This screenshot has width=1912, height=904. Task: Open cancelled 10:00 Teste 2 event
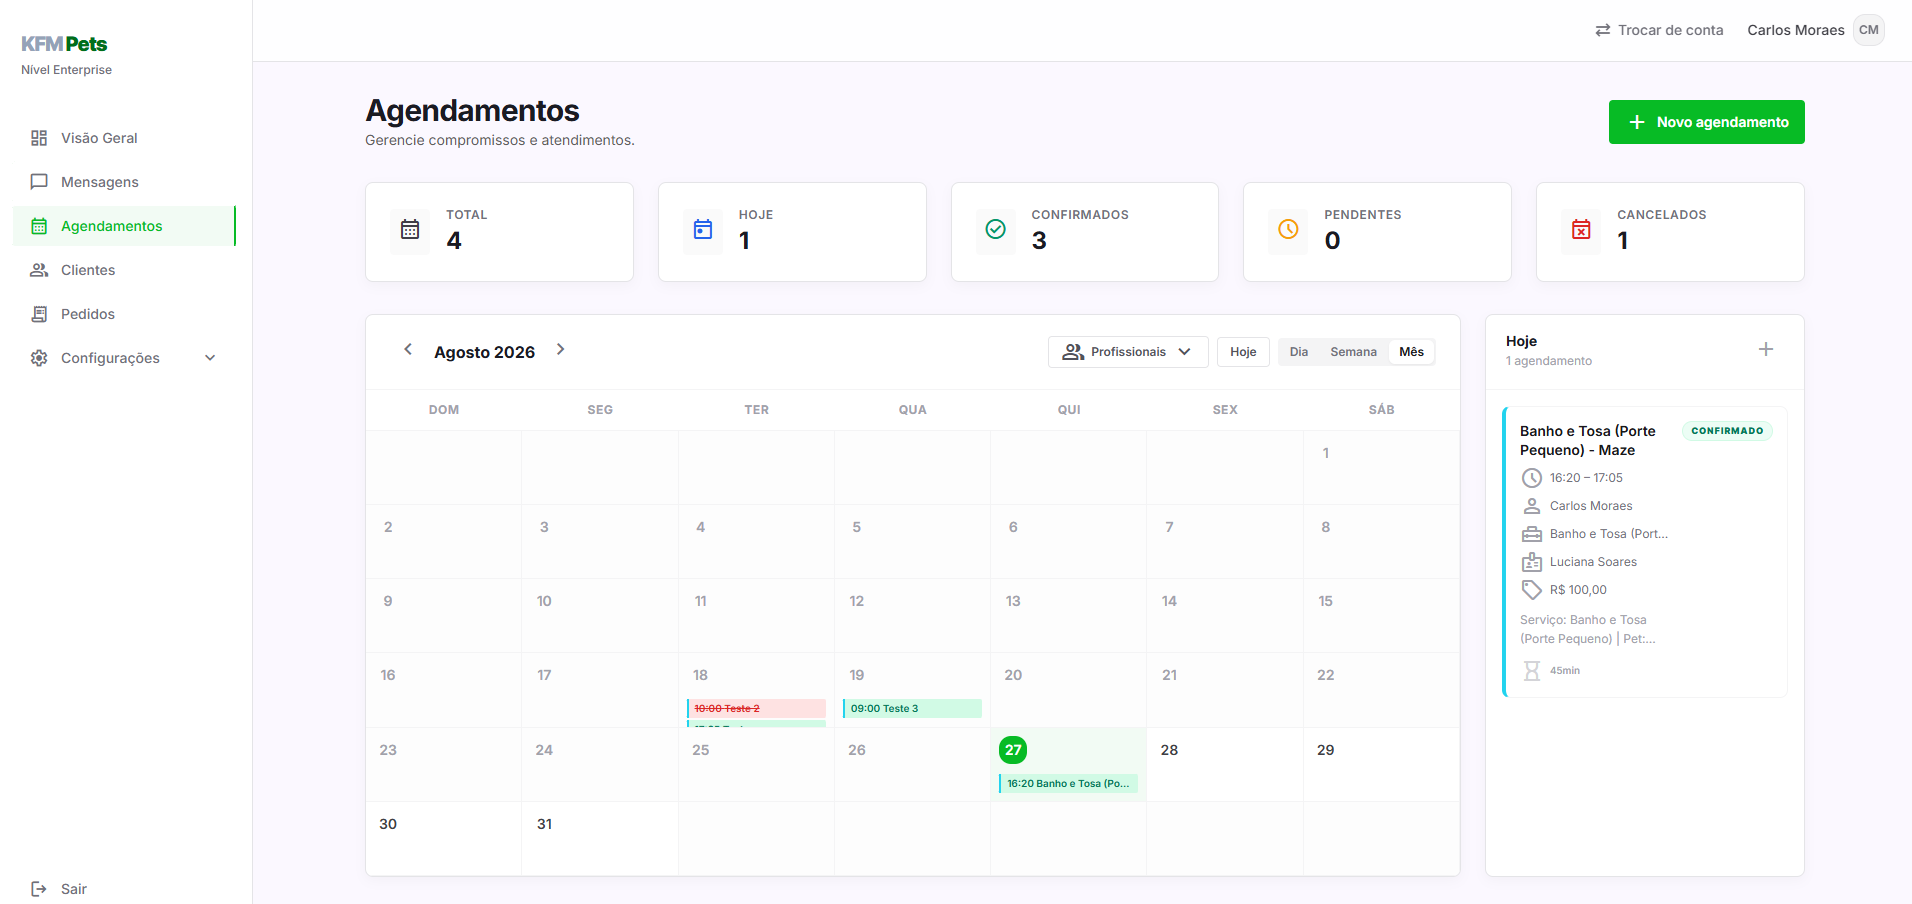(756, 708)
